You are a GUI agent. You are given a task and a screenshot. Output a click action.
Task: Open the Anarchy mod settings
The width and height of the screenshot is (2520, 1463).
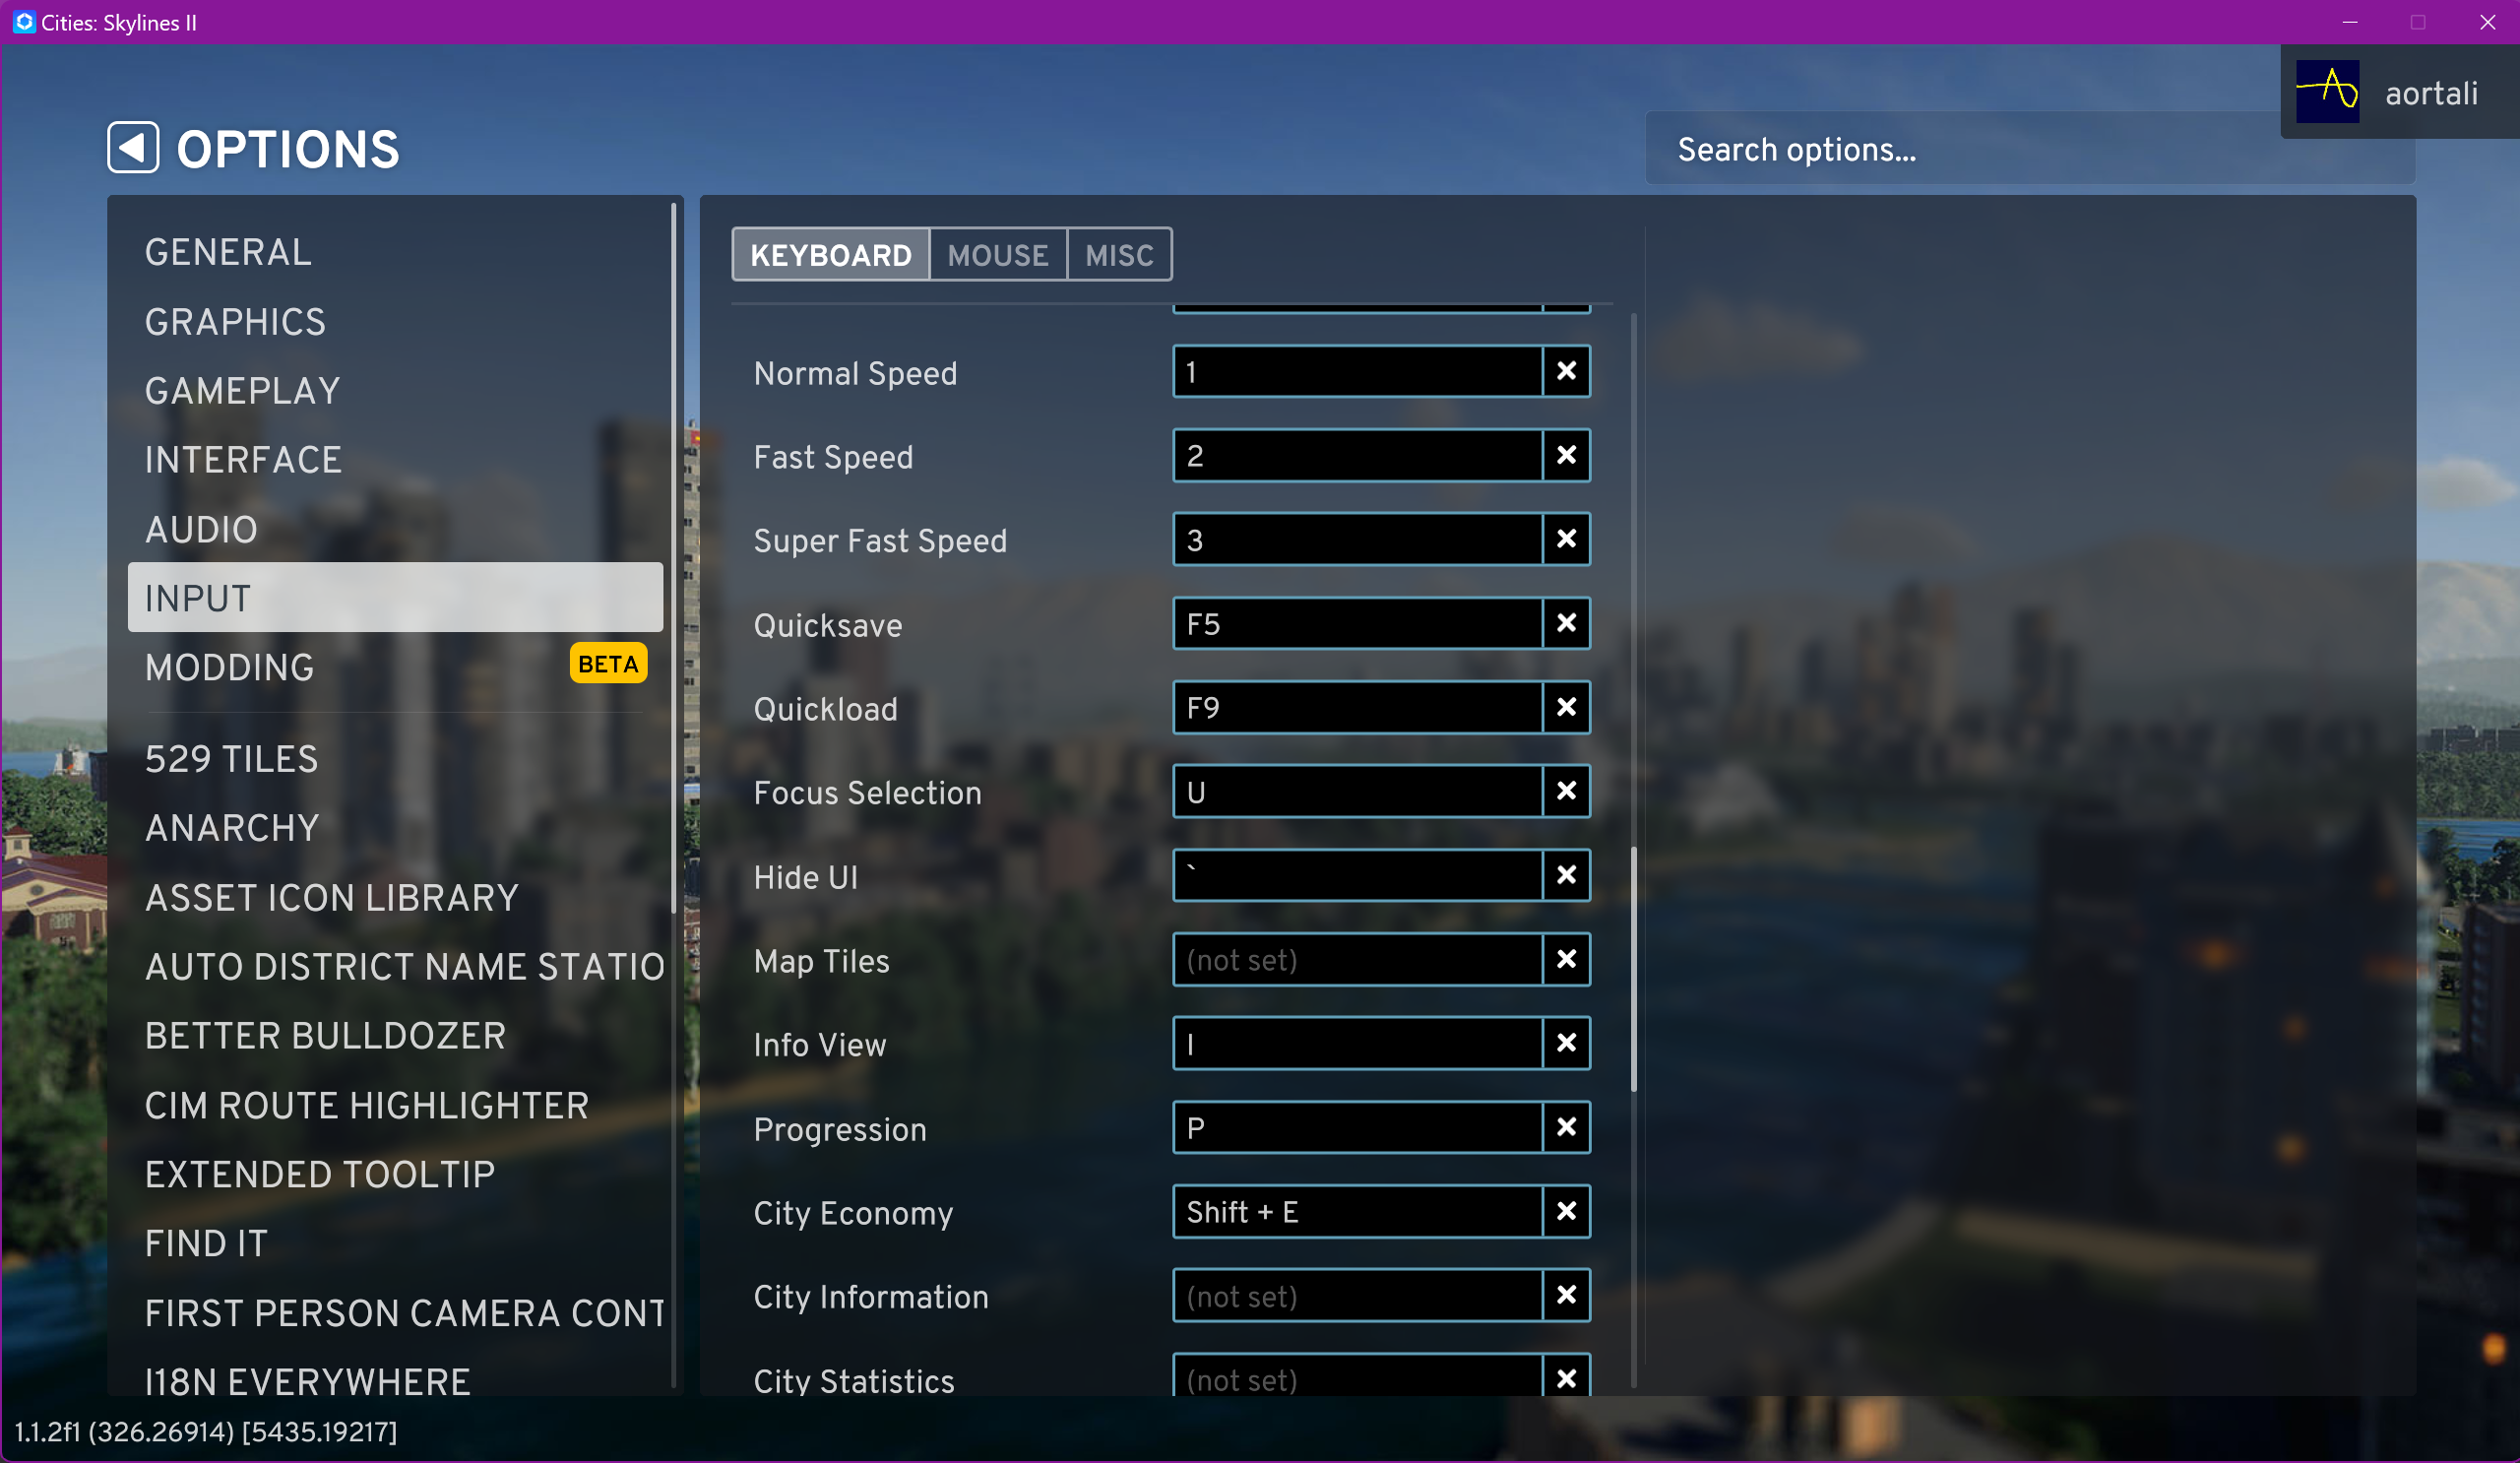395,828
